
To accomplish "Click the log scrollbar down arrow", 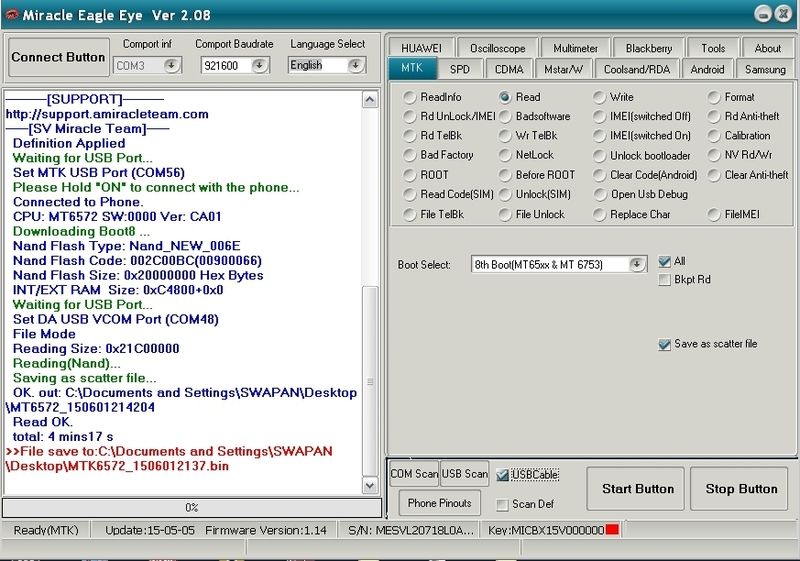I will point(370,486).
